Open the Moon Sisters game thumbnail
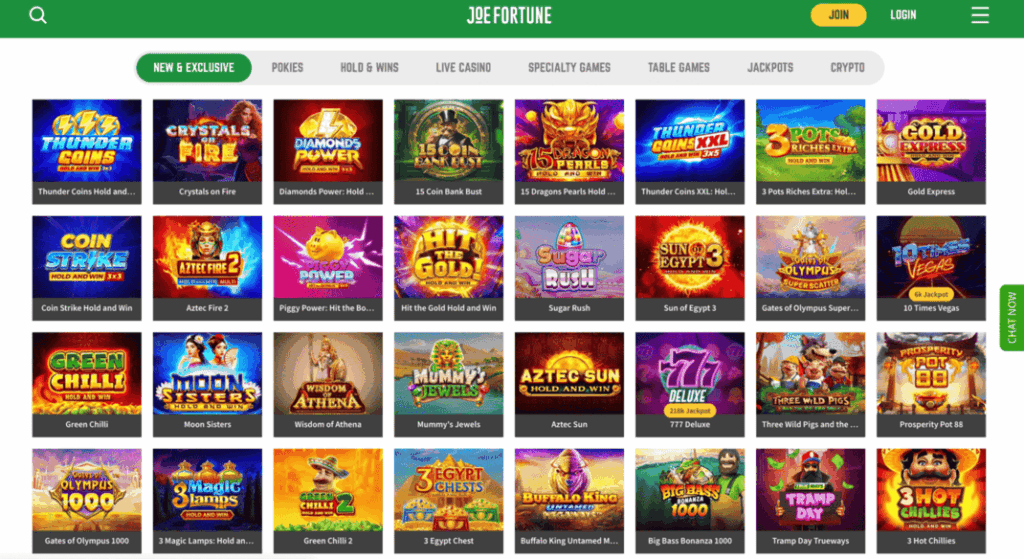 pos(208,384)
